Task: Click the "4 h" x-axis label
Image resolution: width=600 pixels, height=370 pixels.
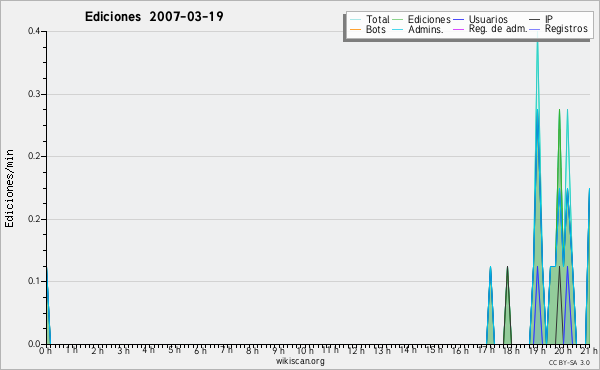Action: tap(149, 350)
